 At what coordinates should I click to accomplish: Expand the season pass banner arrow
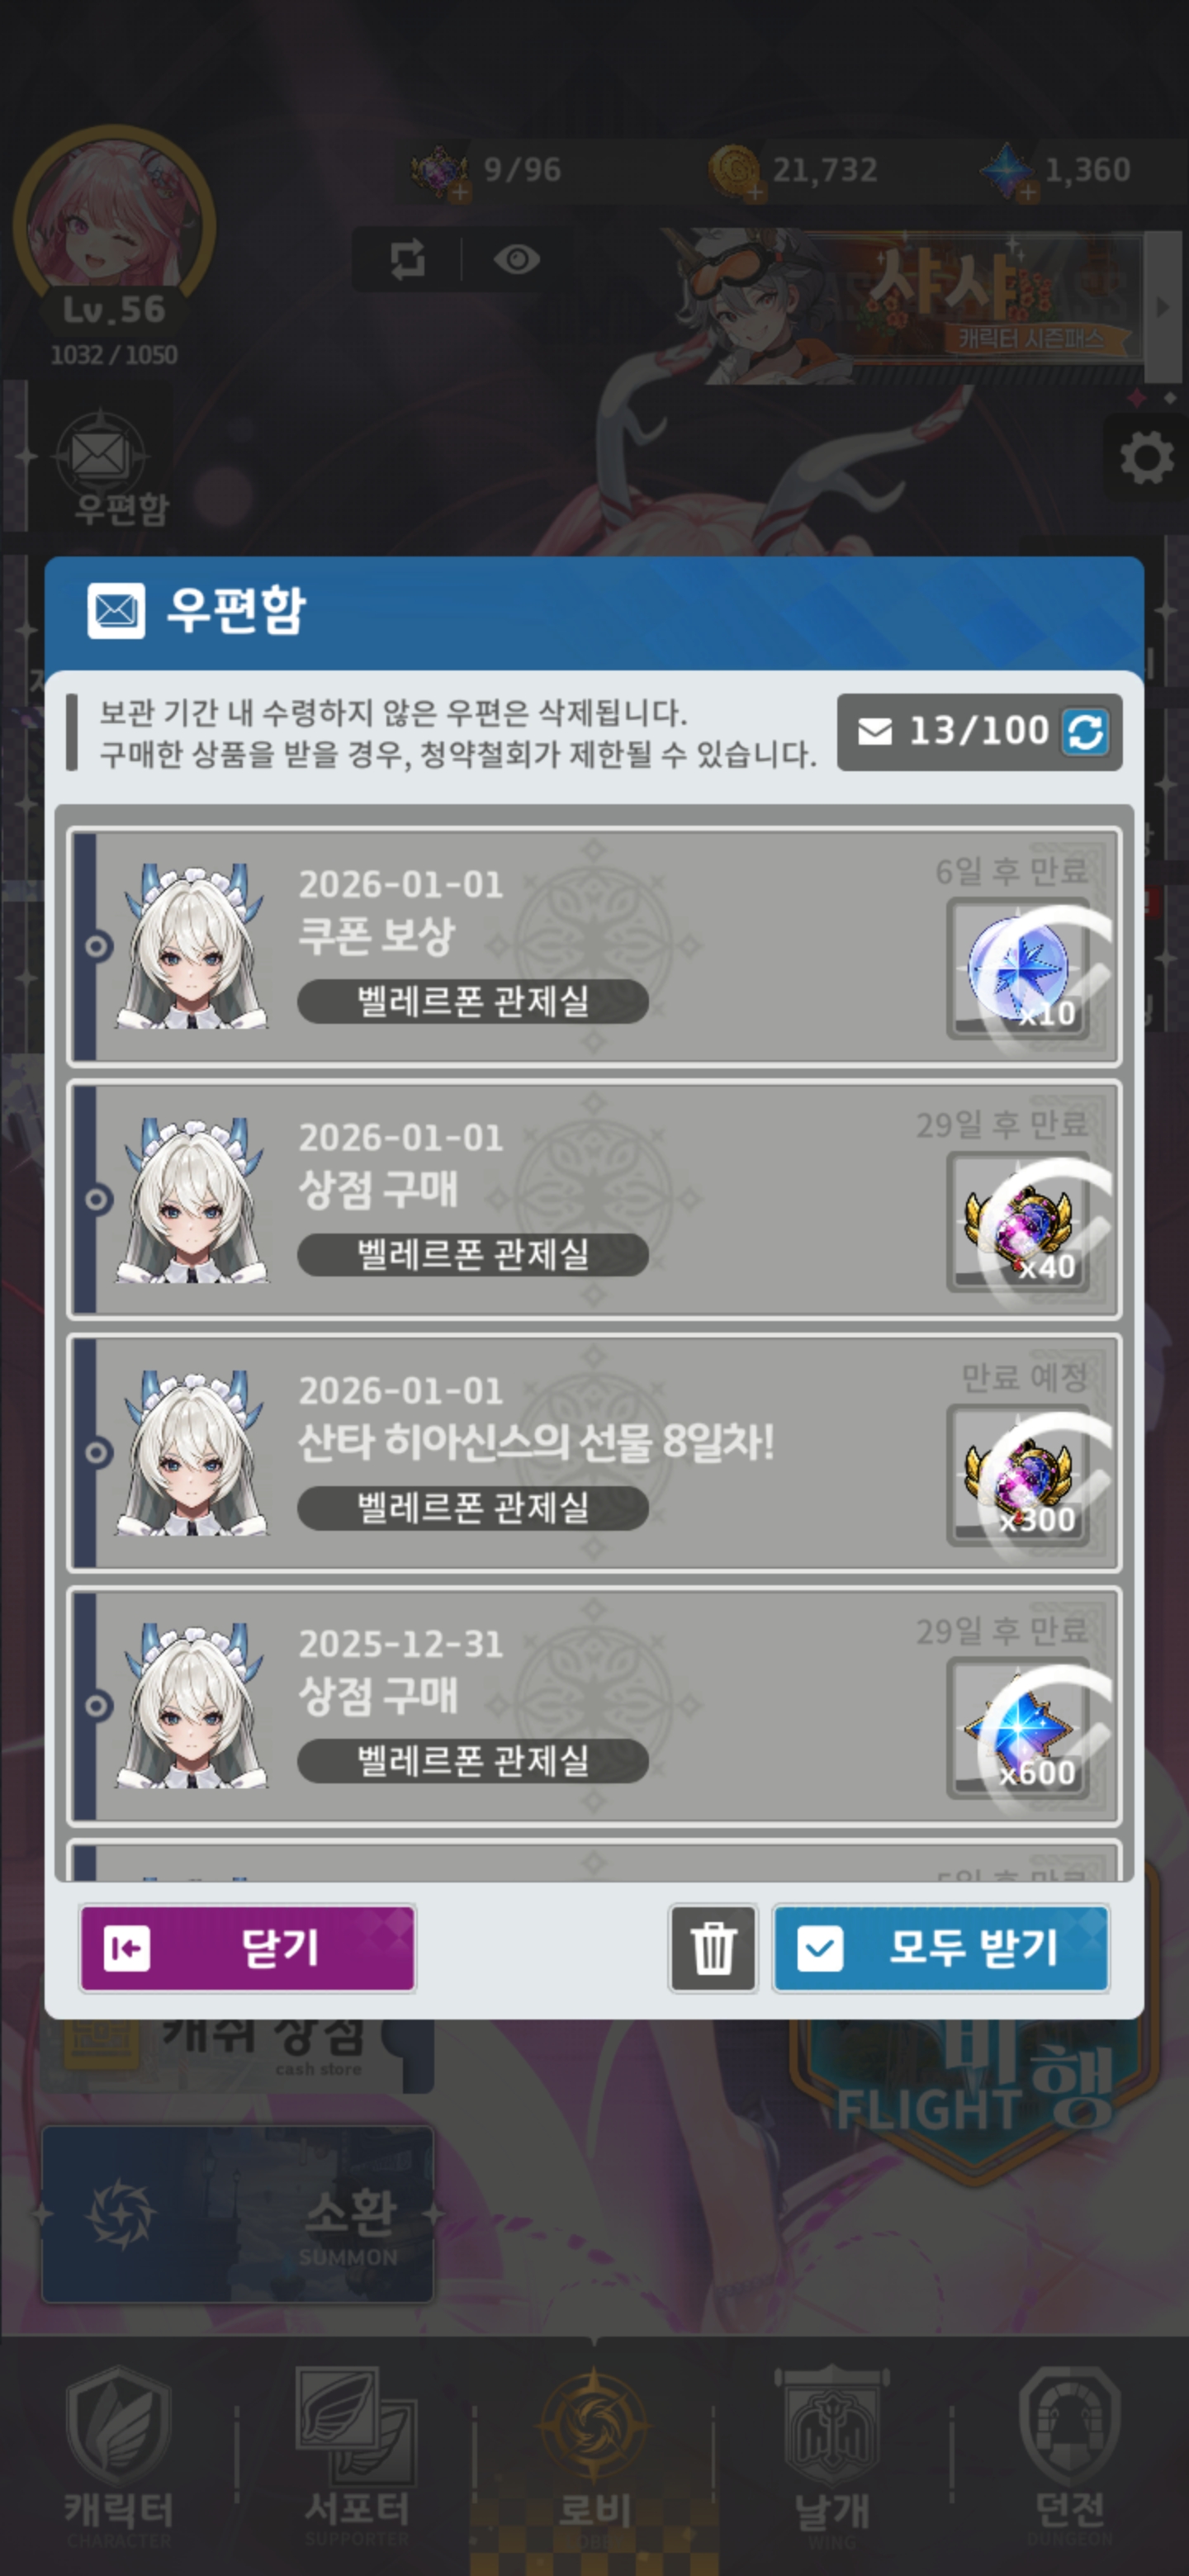coord(1163,307)
